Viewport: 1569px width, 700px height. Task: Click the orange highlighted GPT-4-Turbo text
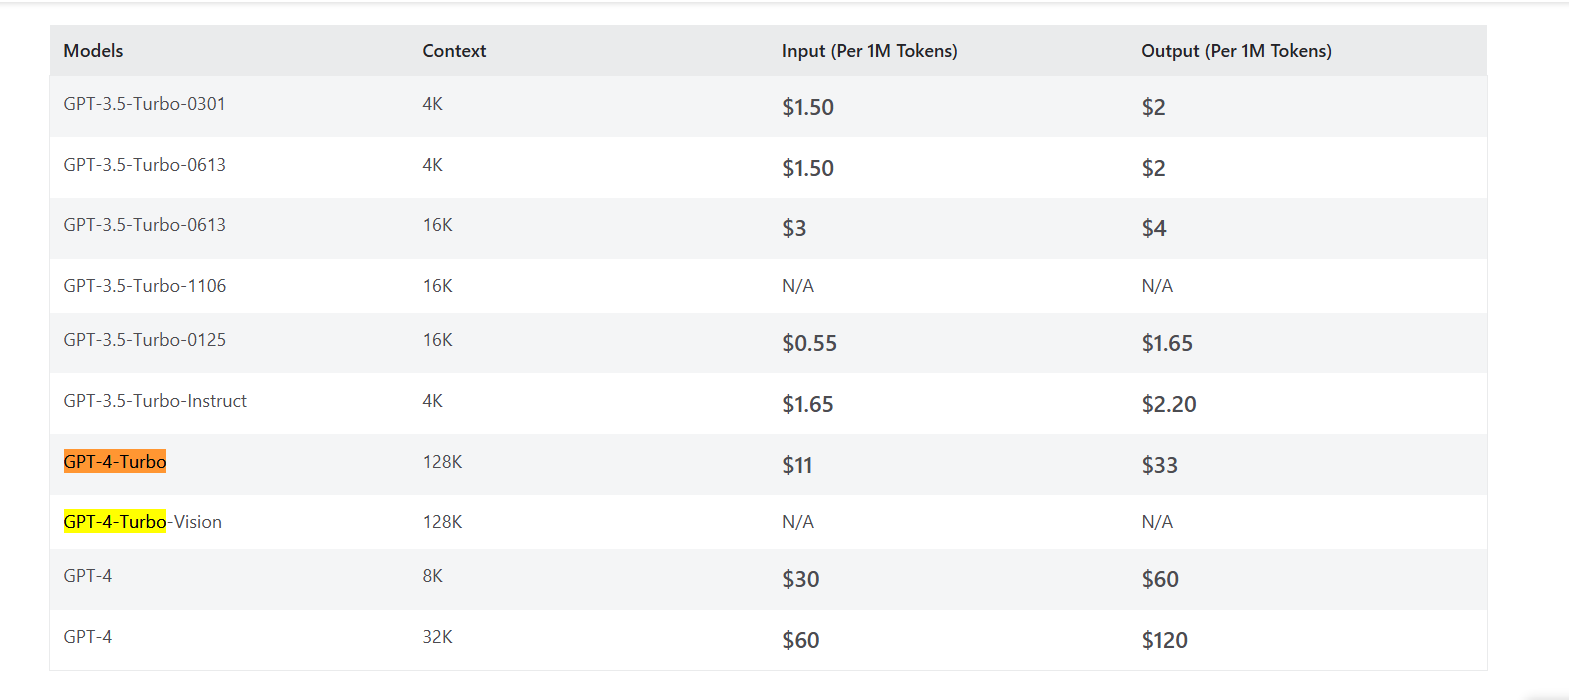click(115, 462)
